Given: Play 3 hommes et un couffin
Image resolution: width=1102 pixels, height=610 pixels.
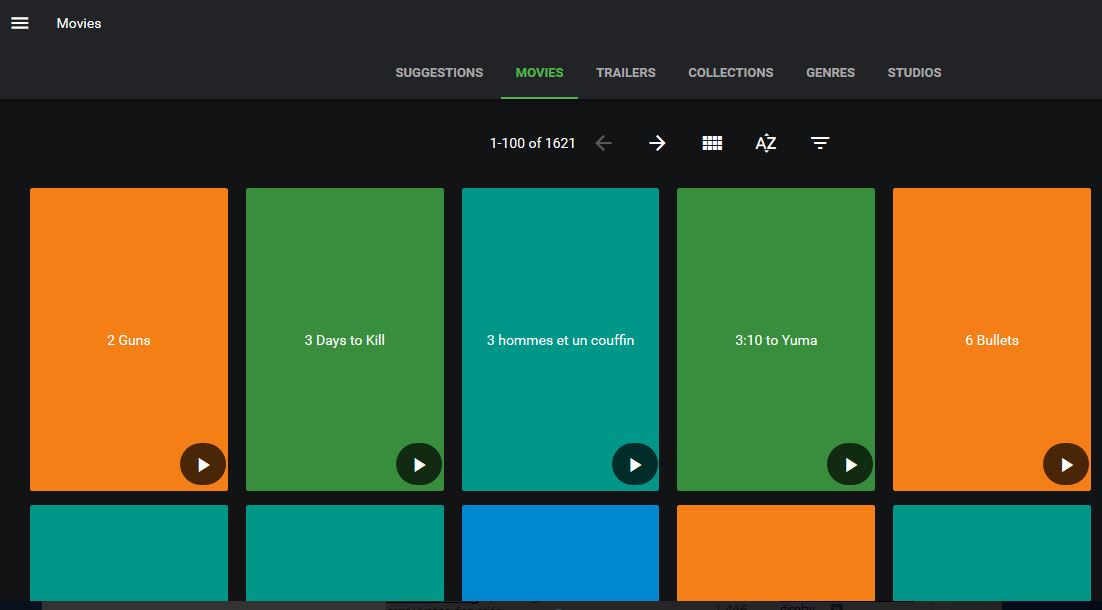Looking at the screenshot, I should pos(635,465).
